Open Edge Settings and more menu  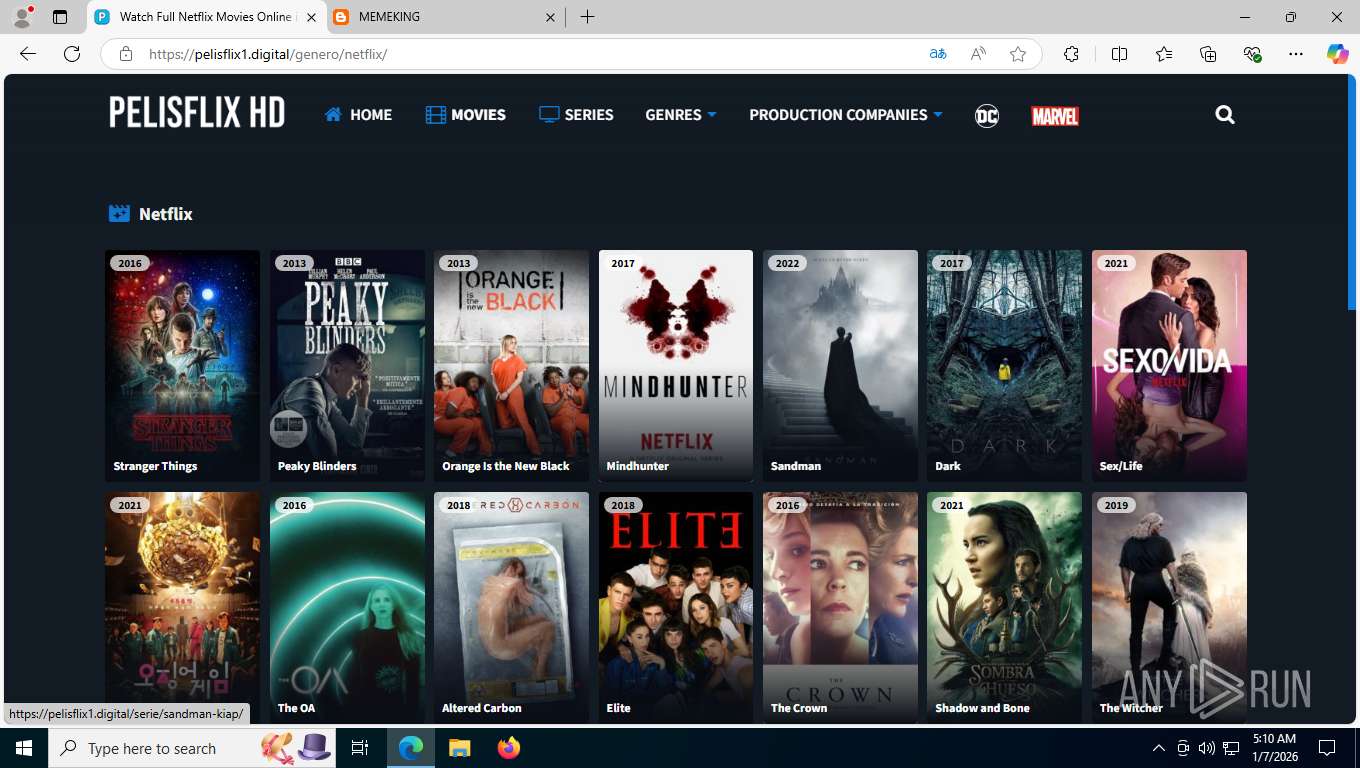point(1296,54)
